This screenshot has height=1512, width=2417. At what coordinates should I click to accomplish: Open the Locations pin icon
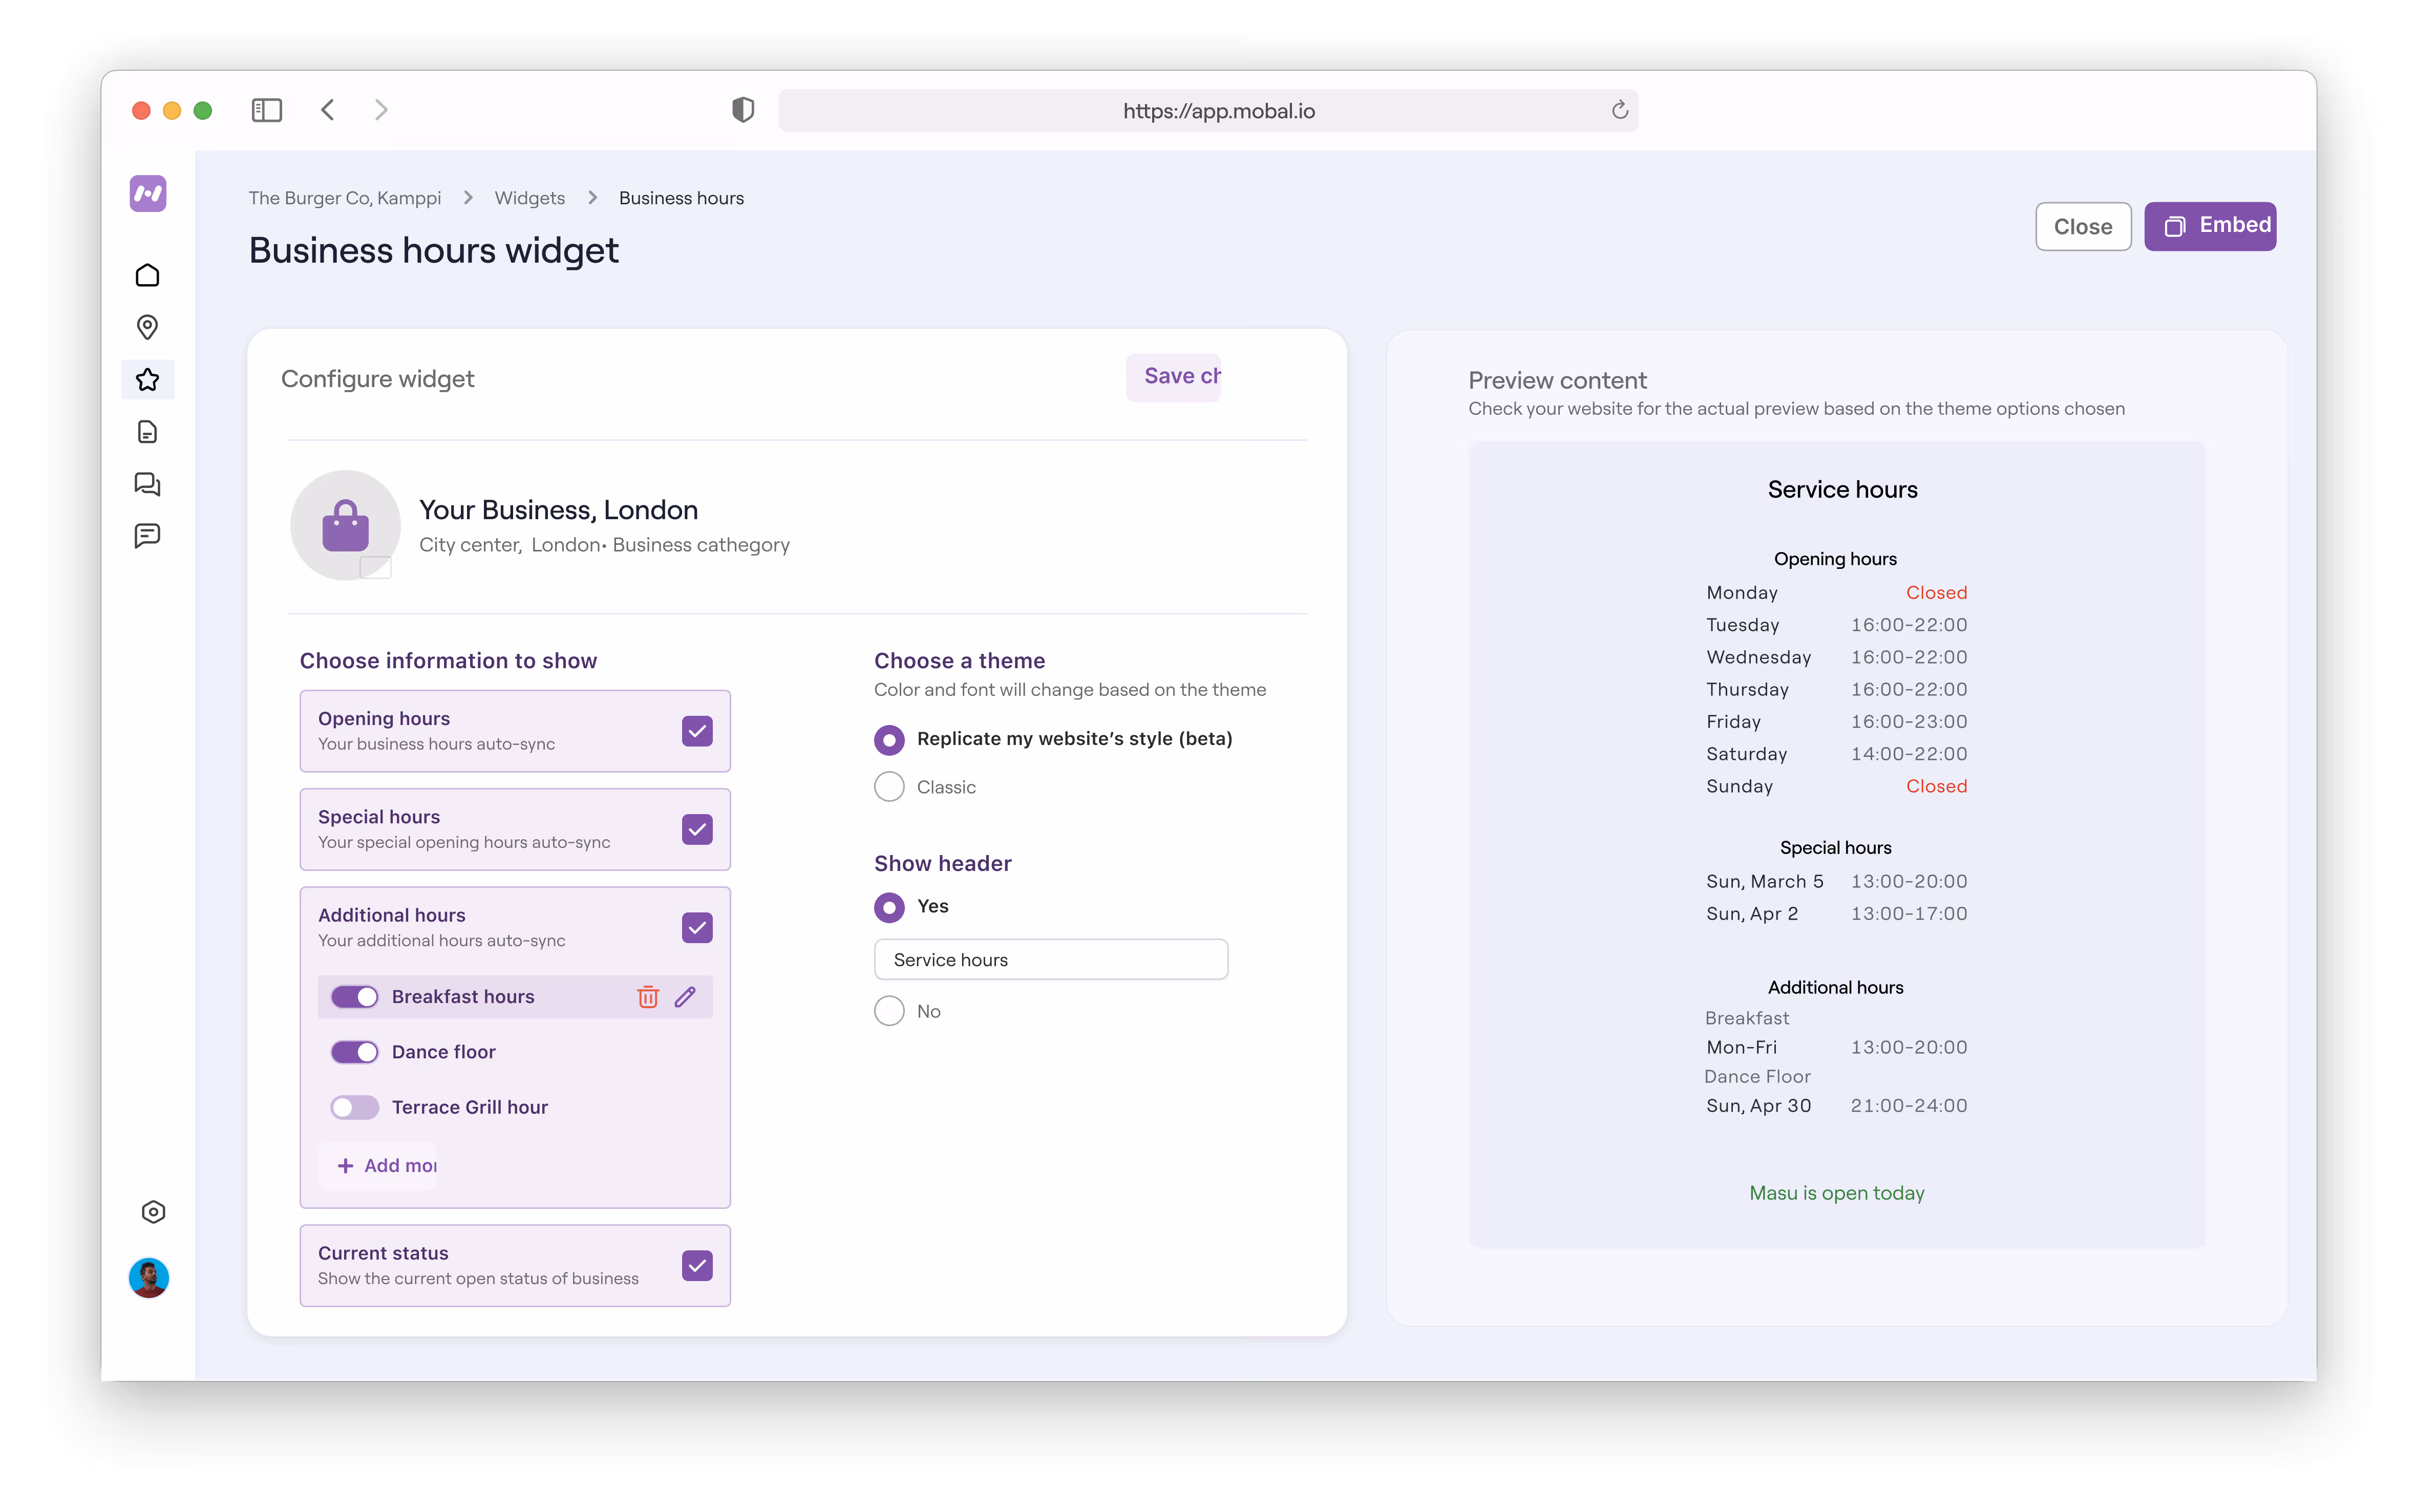pos(148,327)
